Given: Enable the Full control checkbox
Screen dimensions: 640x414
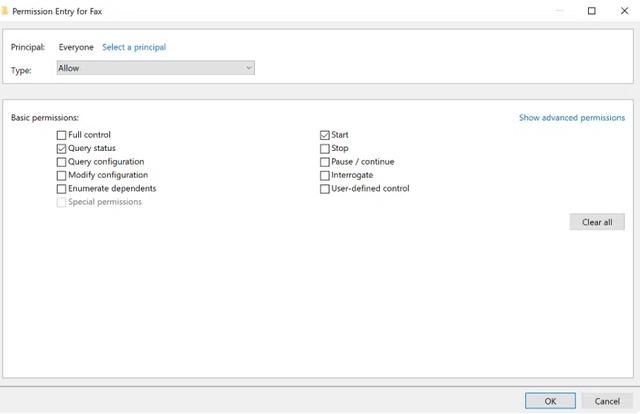Looking at the screenshot, I should pyautogui.click(x=62, y=135).
